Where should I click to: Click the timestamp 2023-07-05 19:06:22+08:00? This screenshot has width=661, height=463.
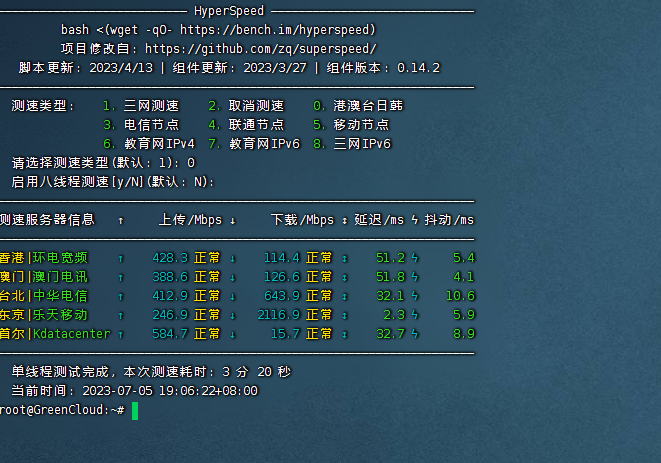(x=170, y=391)
